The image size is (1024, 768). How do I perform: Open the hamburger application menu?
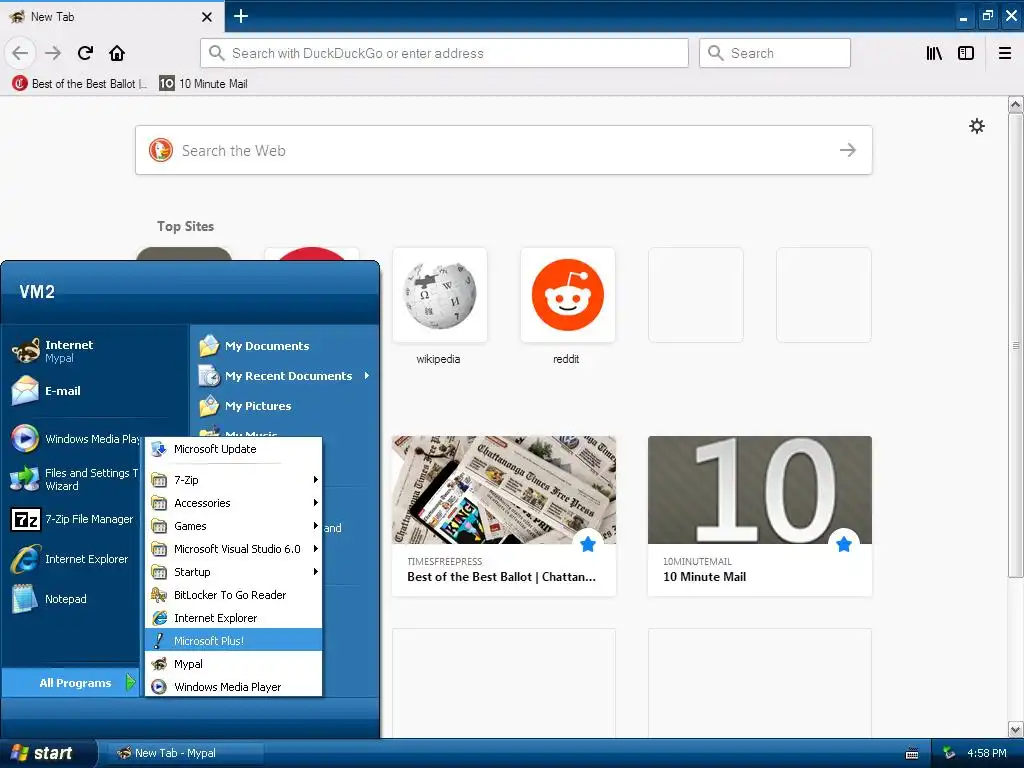coord(1005,53)
